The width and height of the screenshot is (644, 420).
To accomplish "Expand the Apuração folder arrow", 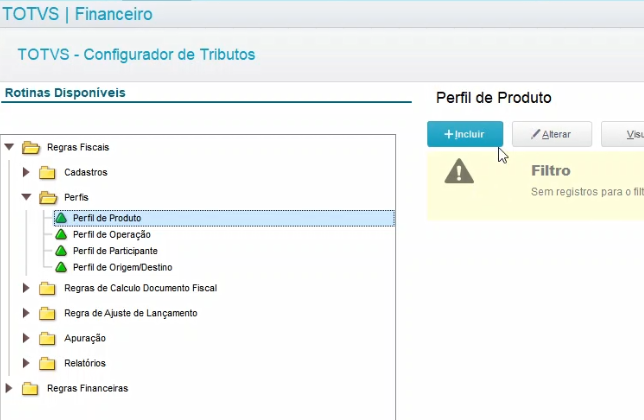I will 26,338.
